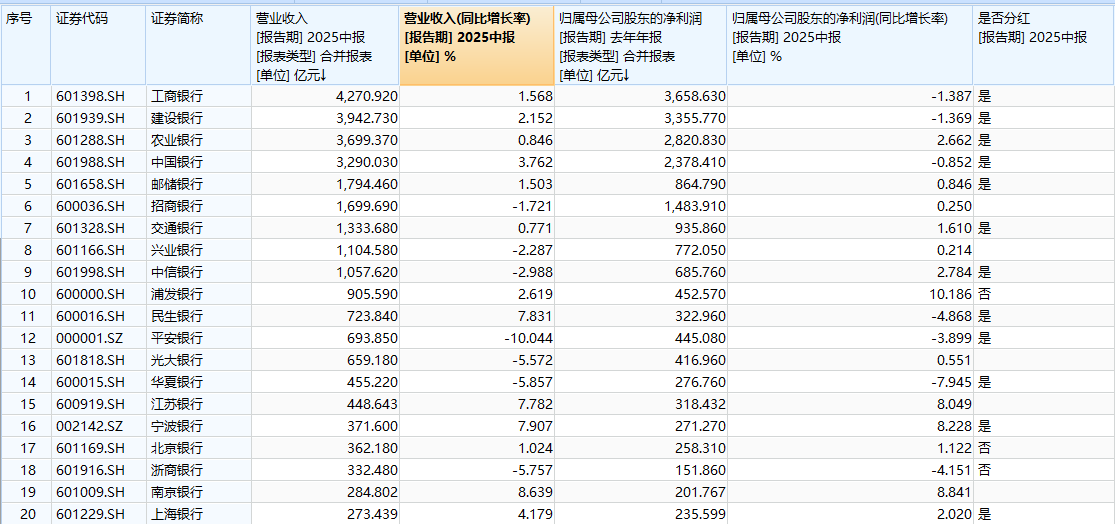The image size is (1115, 524).
Task: Click the 光大银行 name cell
Action: pos(198,360)
